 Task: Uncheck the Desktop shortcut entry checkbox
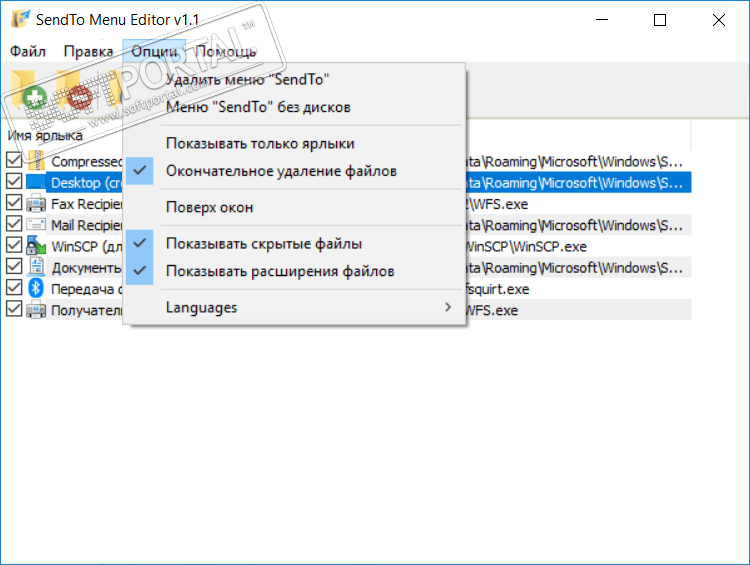pos(14,181)
